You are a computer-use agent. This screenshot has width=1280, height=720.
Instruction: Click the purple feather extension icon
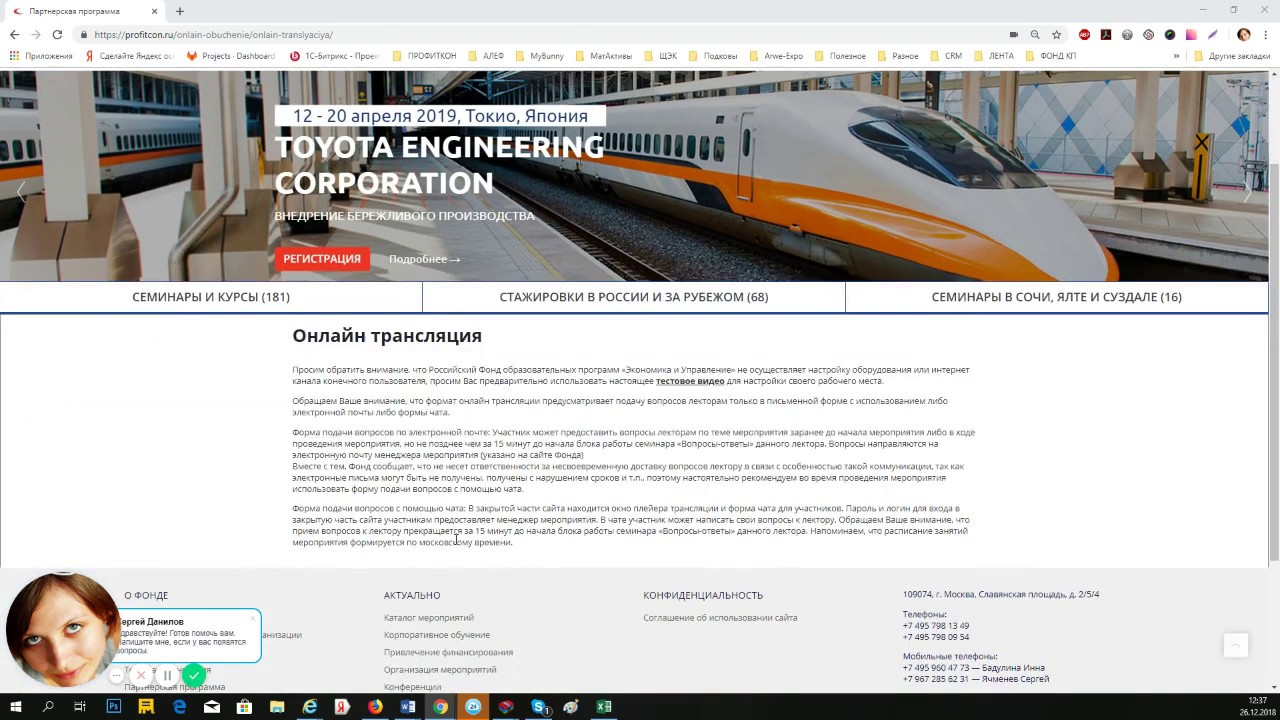pos(1212,34)
